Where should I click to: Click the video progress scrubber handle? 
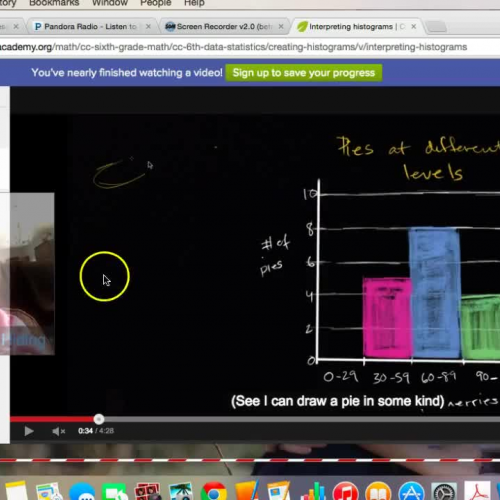click(99, 419)
